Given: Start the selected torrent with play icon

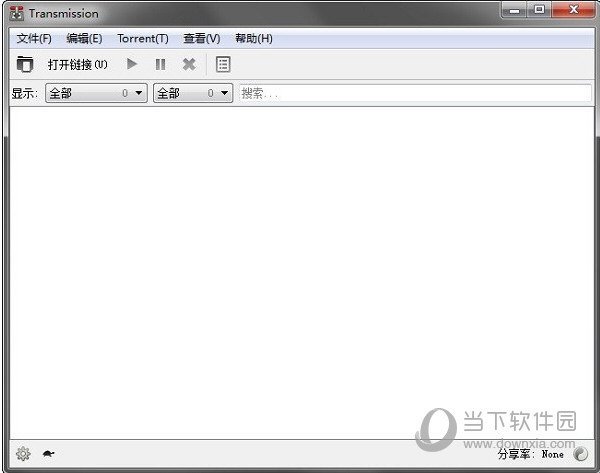Looking at the screenshot, I should (x=132, y=64).
